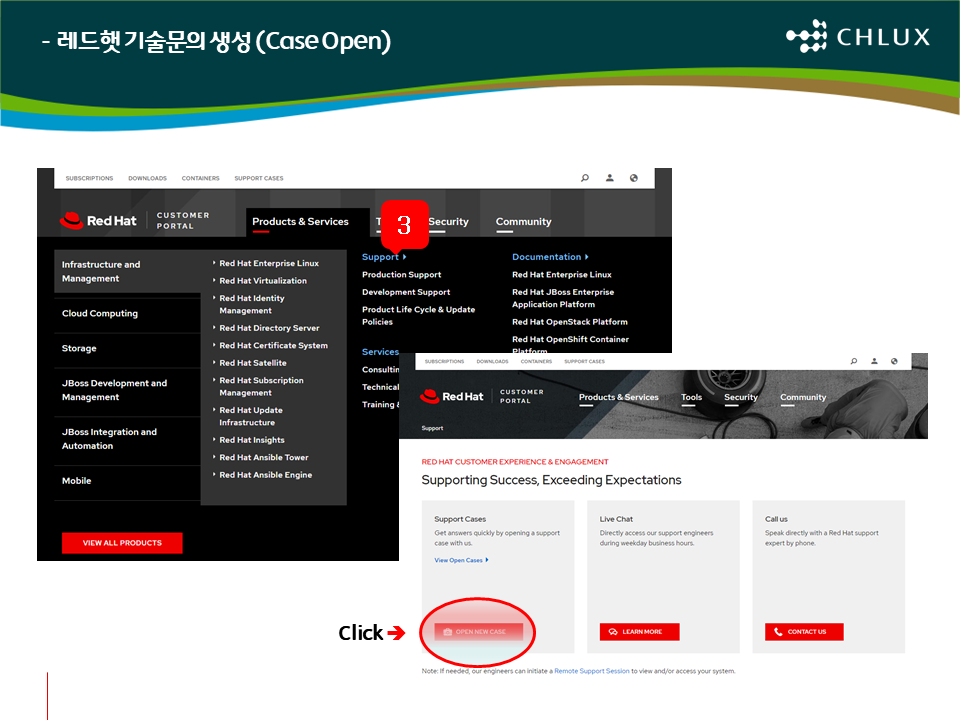The height and width of the screenshot is (720, 960).
Task: Click CHLUX logo in slide header
Action: pyautogui.click(x=858, y=36)
